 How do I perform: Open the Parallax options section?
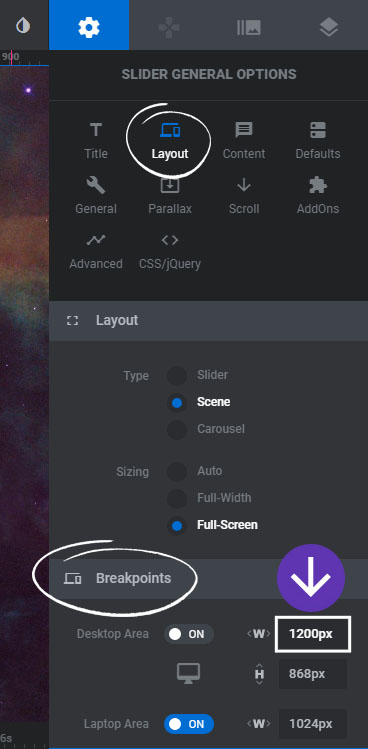170,195
